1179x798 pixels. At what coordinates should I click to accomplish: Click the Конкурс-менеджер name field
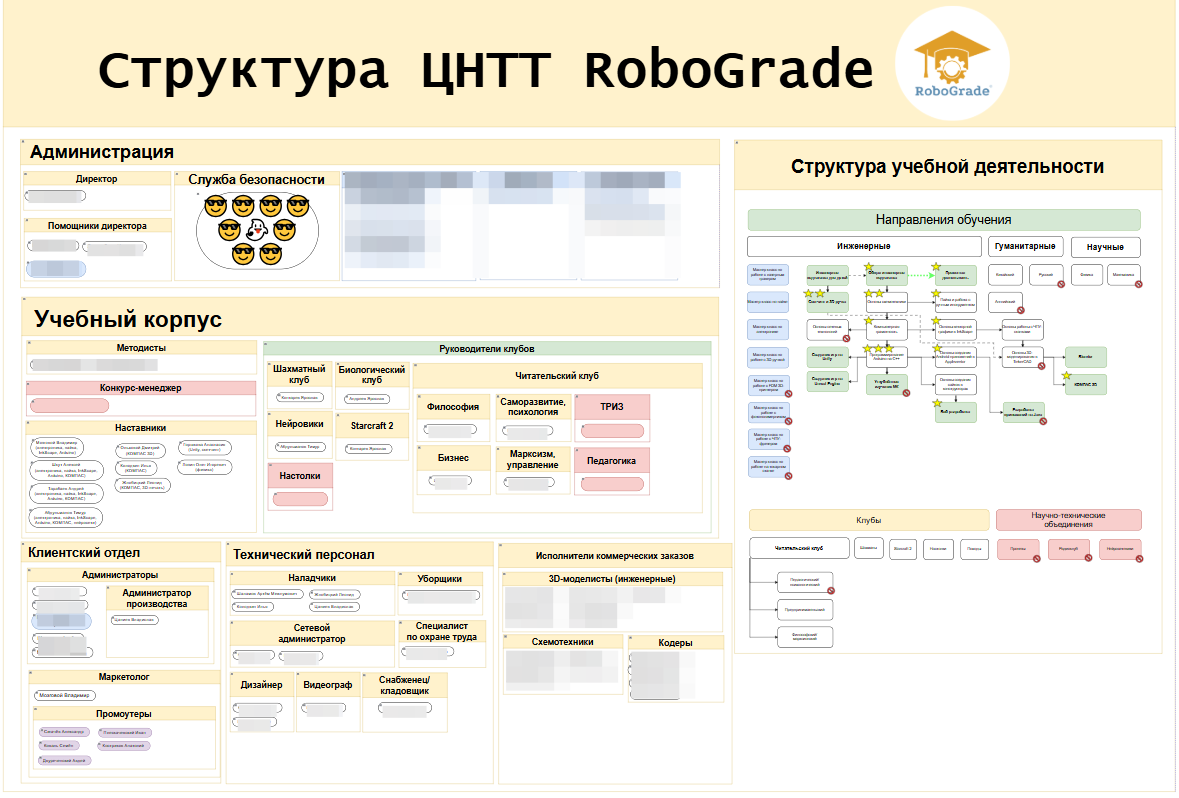70,404
